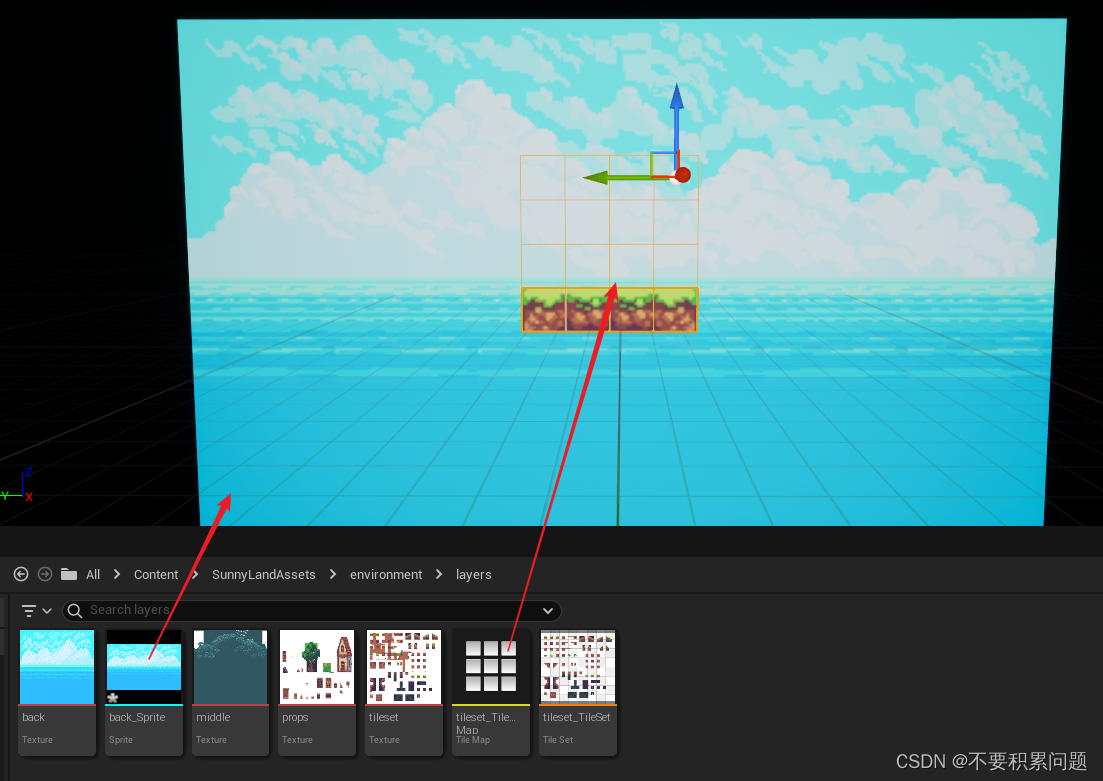This screenshot has width=1103, height=781.
Task: Open the saved searches dropdown arrow
Action: coord(548,610)
